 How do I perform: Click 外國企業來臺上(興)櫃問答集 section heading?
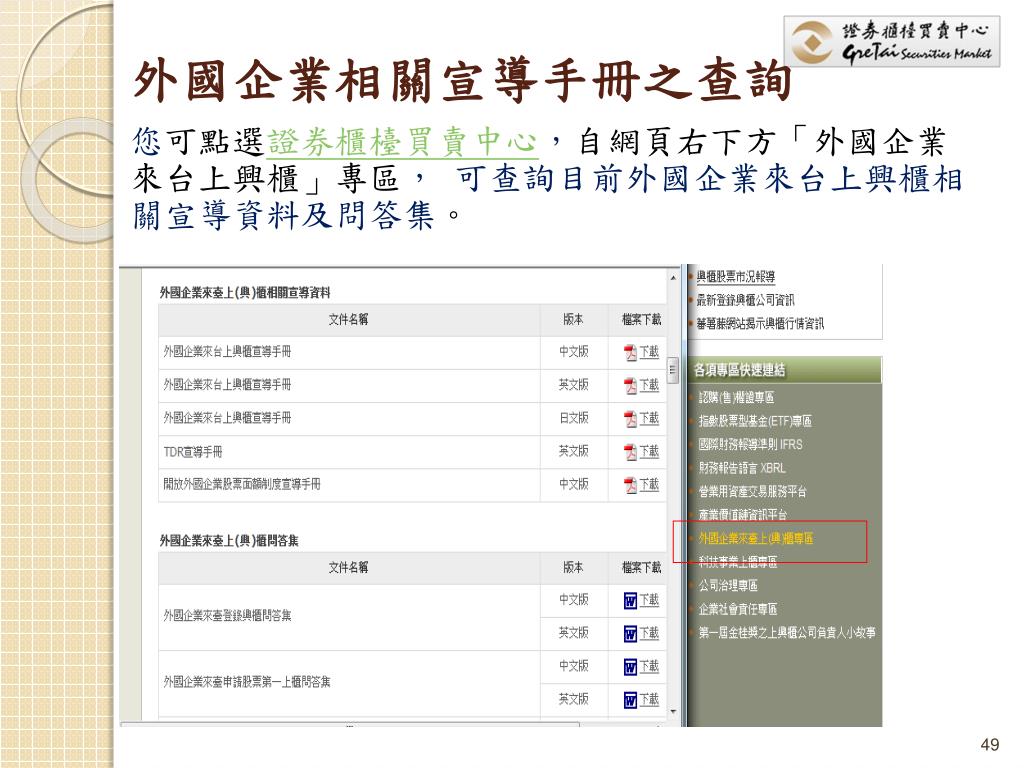tap(229, 541)
